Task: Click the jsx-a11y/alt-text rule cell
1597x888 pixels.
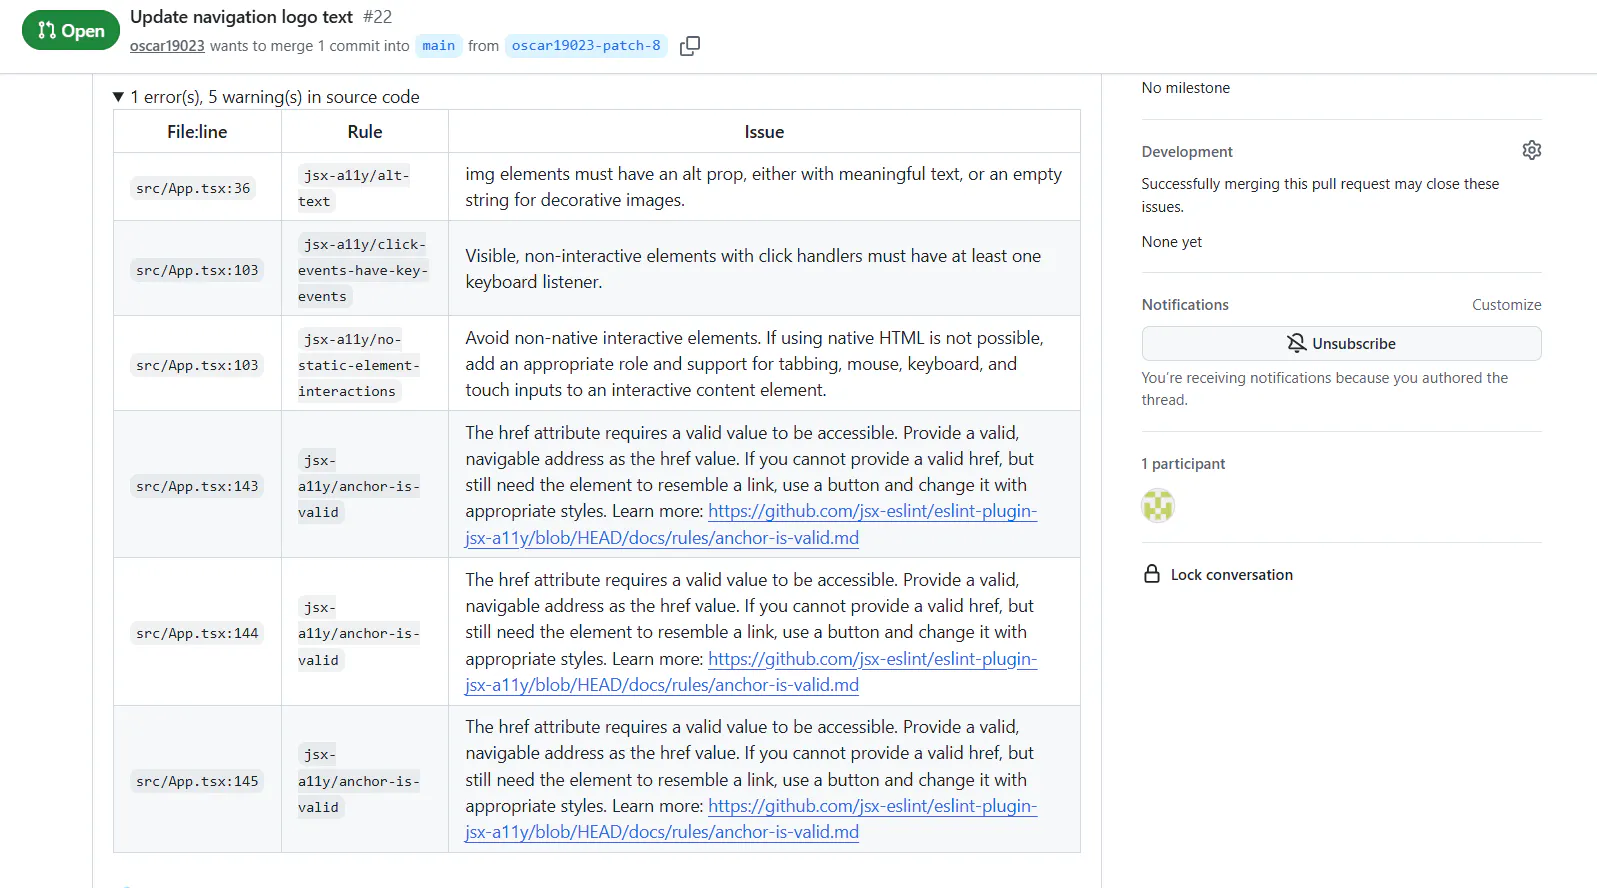Action: (x=364, y=188)
